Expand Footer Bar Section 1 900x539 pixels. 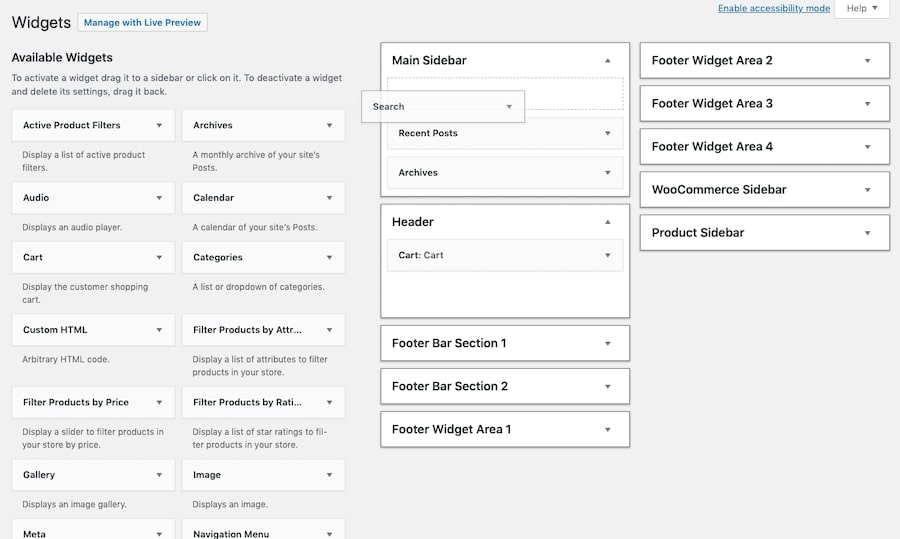(607, 343)
